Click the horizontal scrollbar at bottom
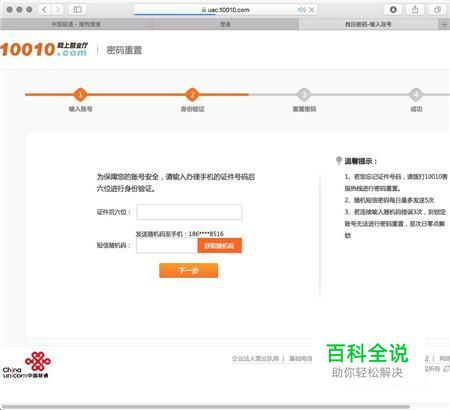The width and height of the screenshot is (450, 410). pyautogui.click(x=205, y=407)
